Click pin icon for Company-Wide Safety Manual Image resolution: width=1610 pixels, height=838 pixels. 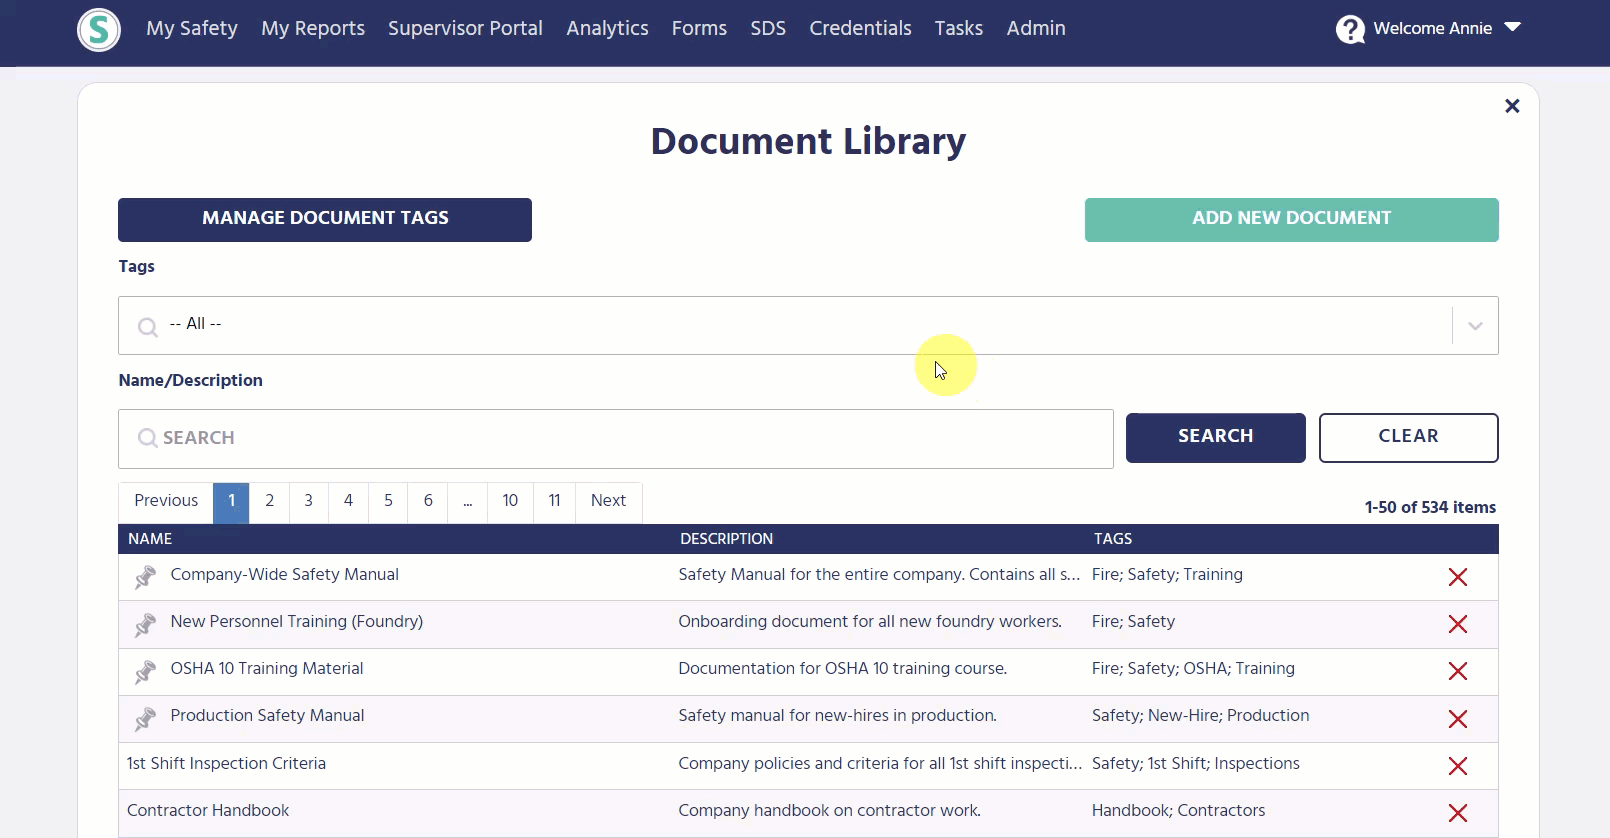click(x=146, y=577)
